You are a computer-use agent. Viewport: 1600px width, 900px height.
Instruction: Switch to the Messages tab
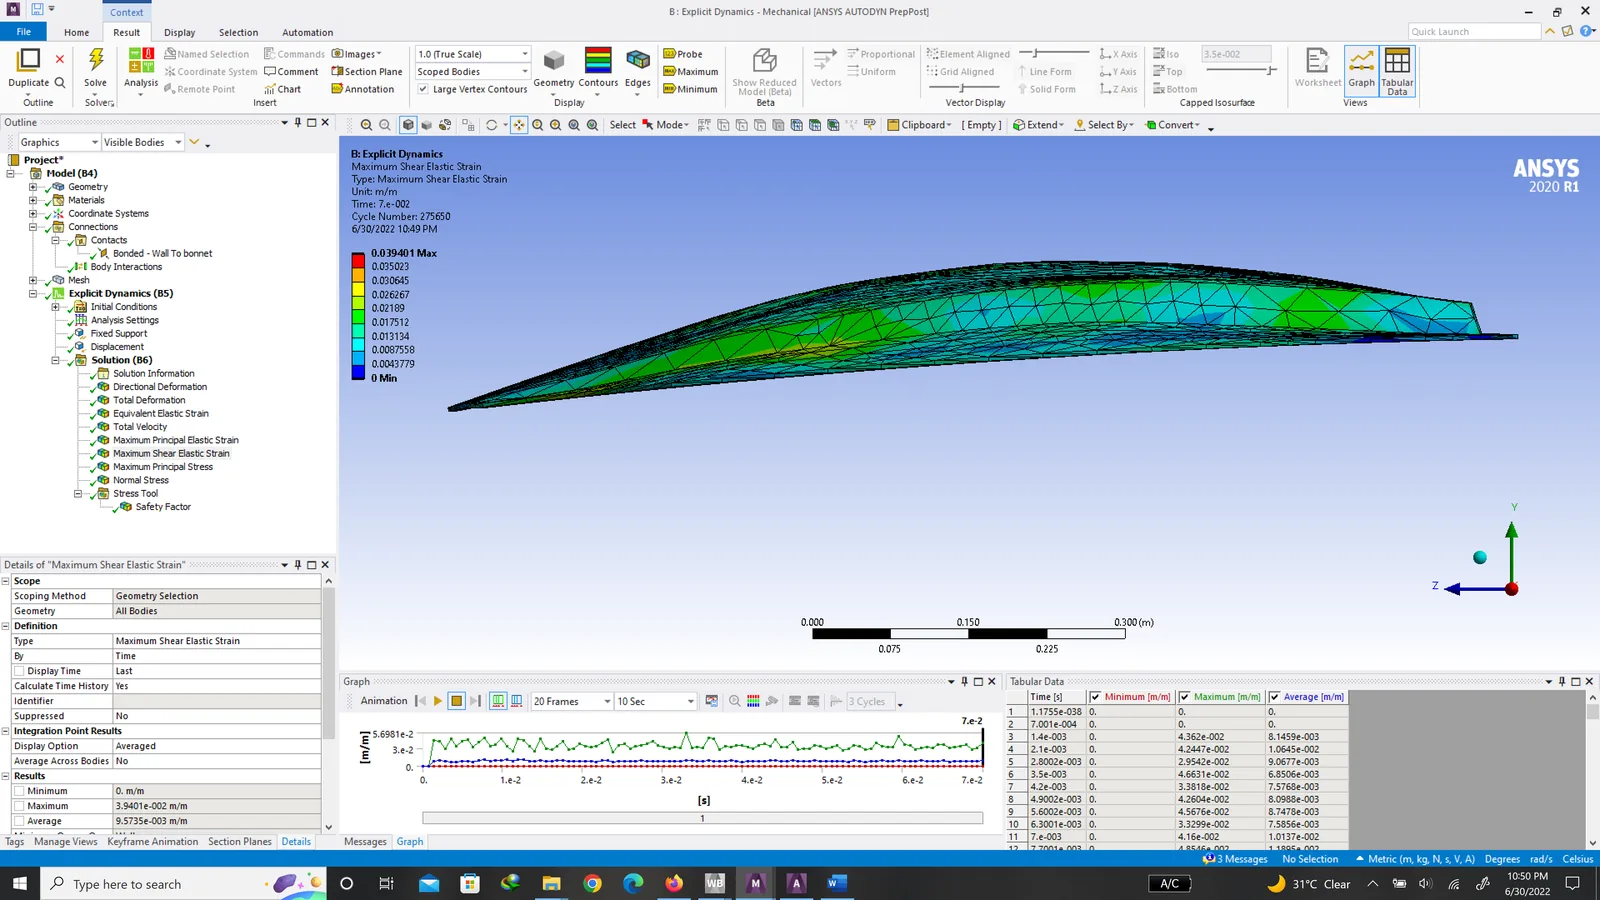tap(365, 841)
